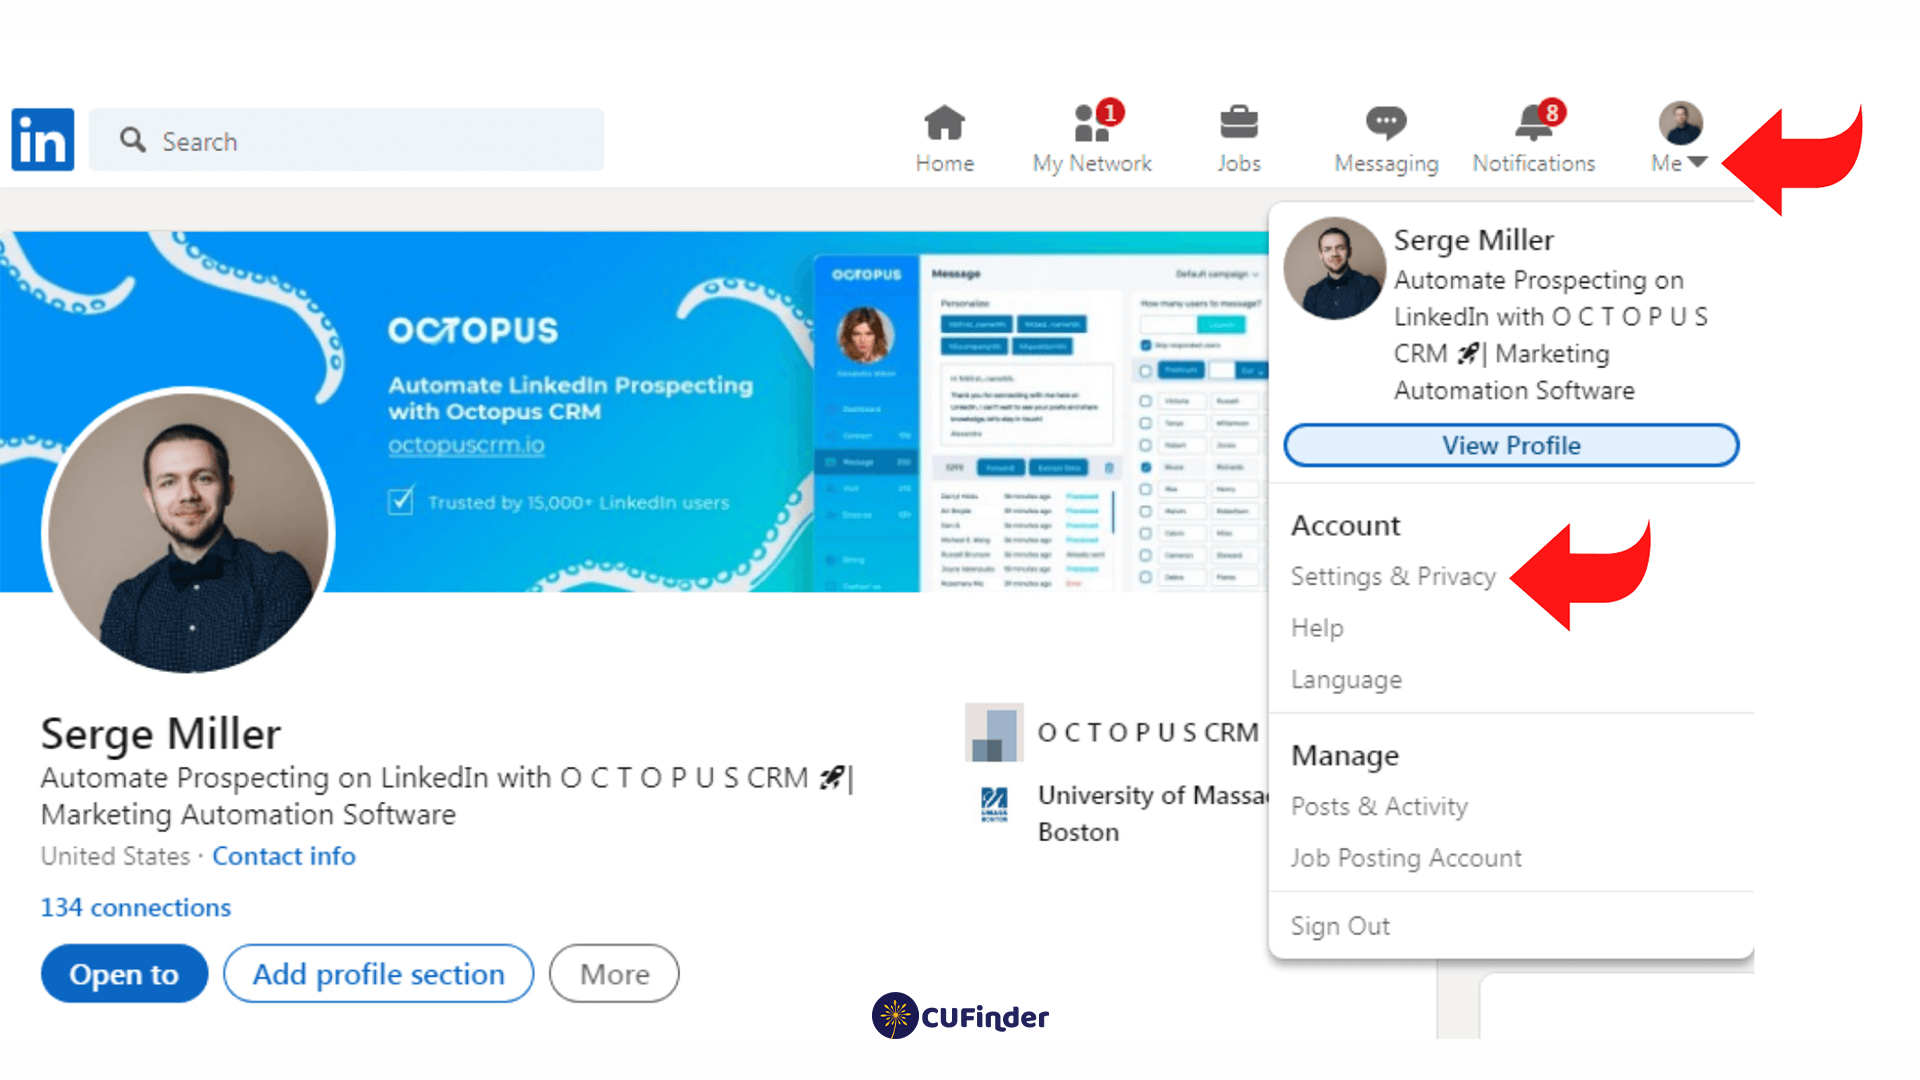Click the CUFinder logo watermark
This screenshot has height=1080, width=1920.
click(959, 1017)
